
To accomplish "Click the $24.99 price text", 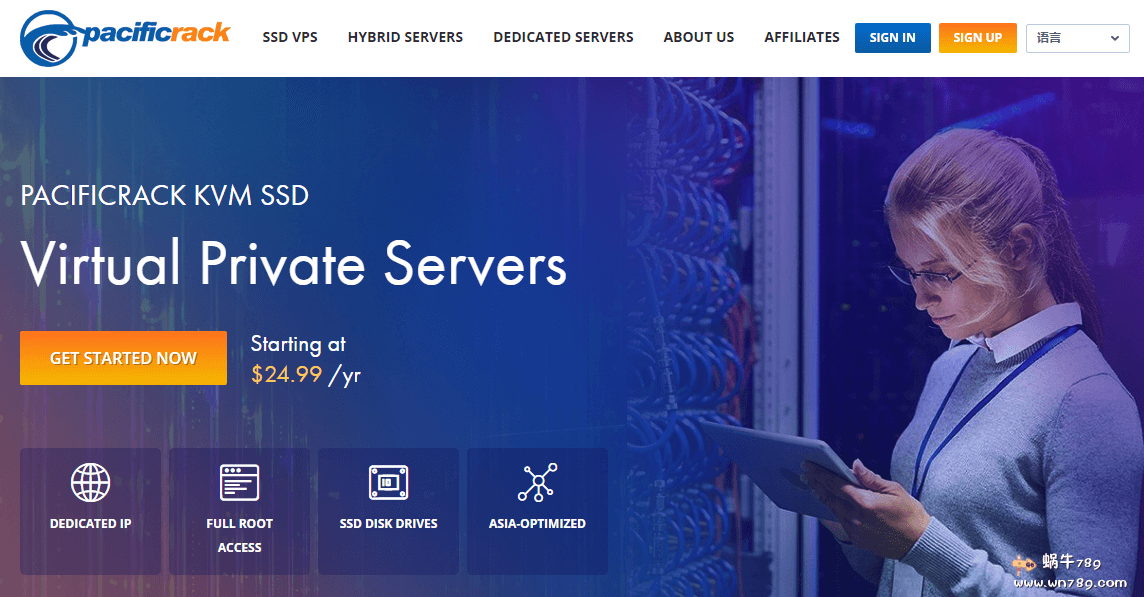I will click(287, 375).
